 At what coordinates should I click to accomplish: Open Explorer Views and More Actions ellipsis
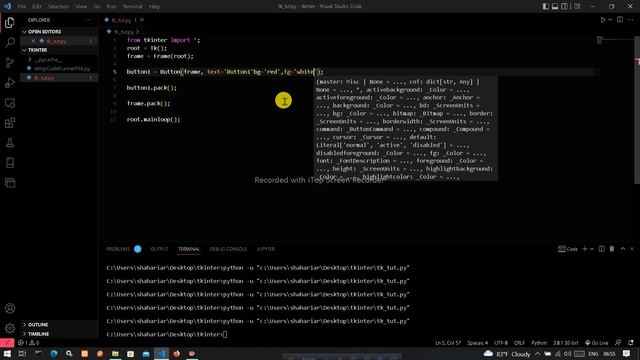coord(89,20)
